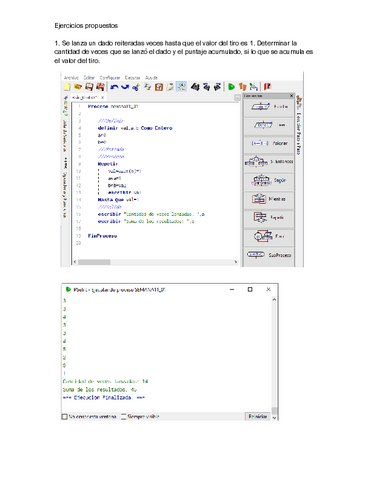Click the New file icon in PSeInt toolbar
The width and height of the screenshot is (371, 480).
[x=67, y=87]
